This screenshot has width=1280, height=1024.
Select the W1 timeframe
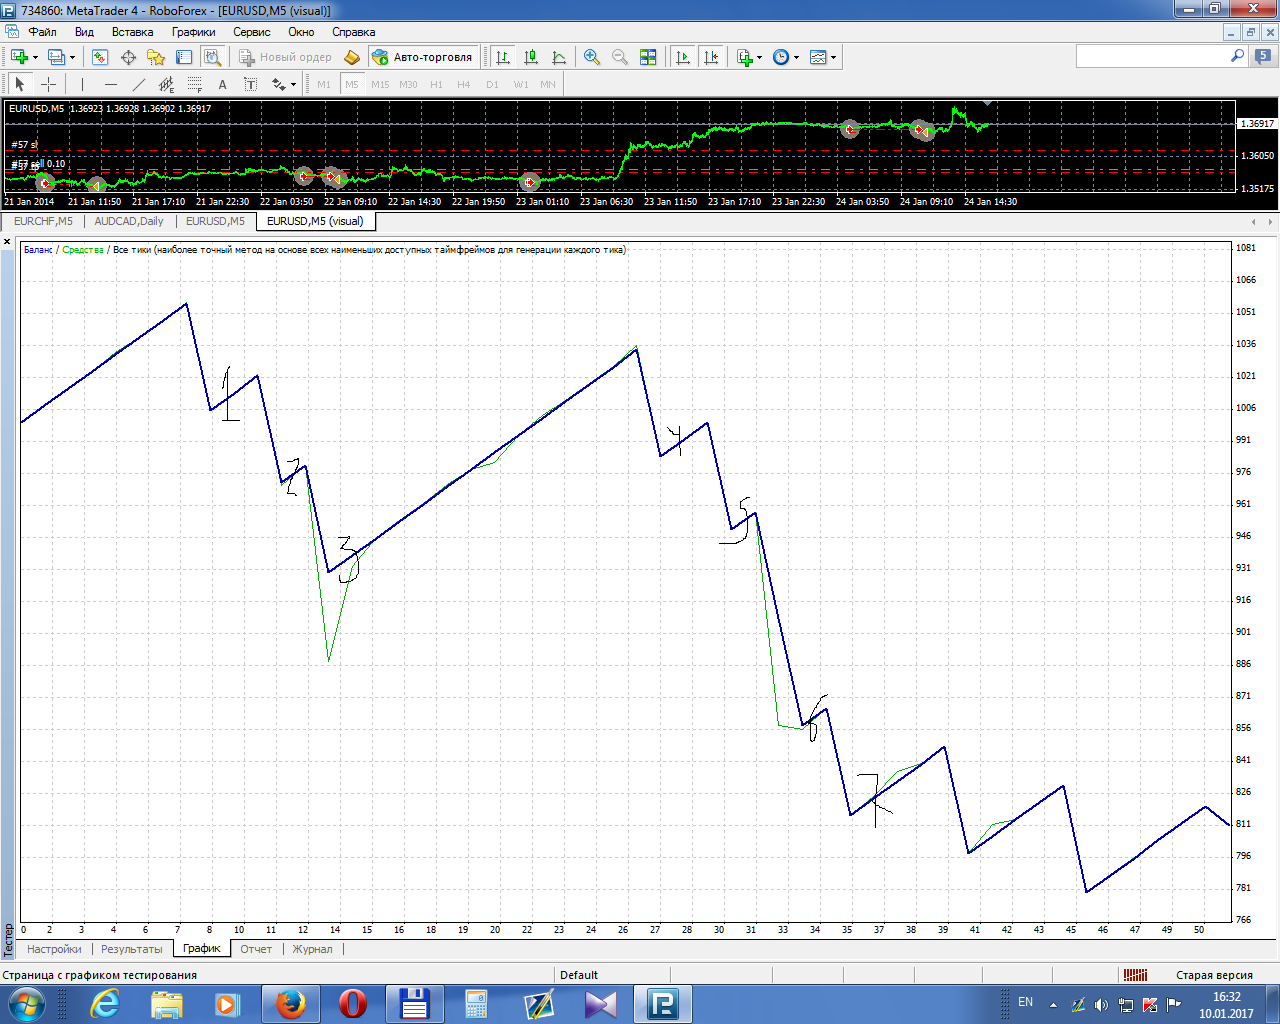pos(521,84)
